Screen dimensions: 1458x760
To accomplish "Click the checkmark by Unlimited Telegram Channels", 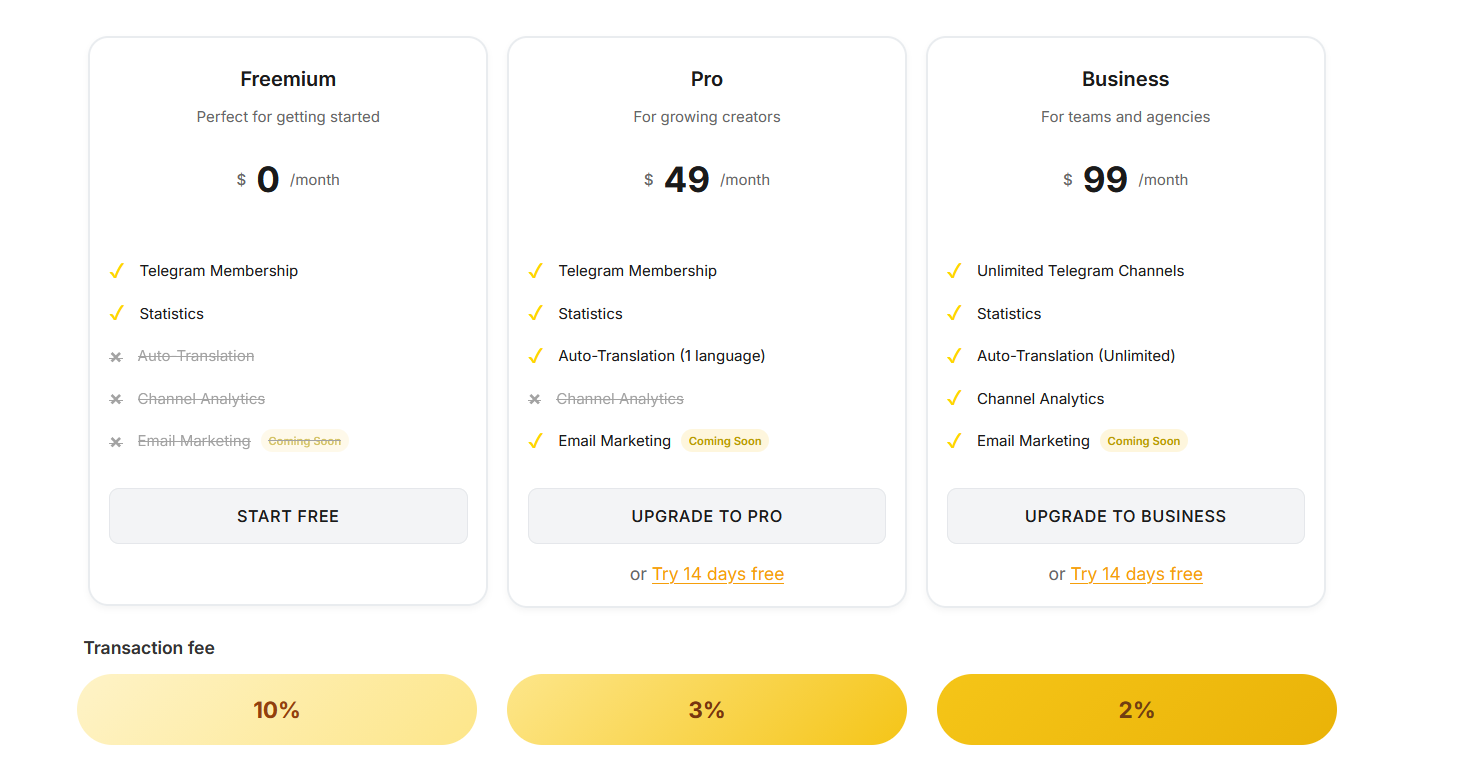I will coord(955,271).
